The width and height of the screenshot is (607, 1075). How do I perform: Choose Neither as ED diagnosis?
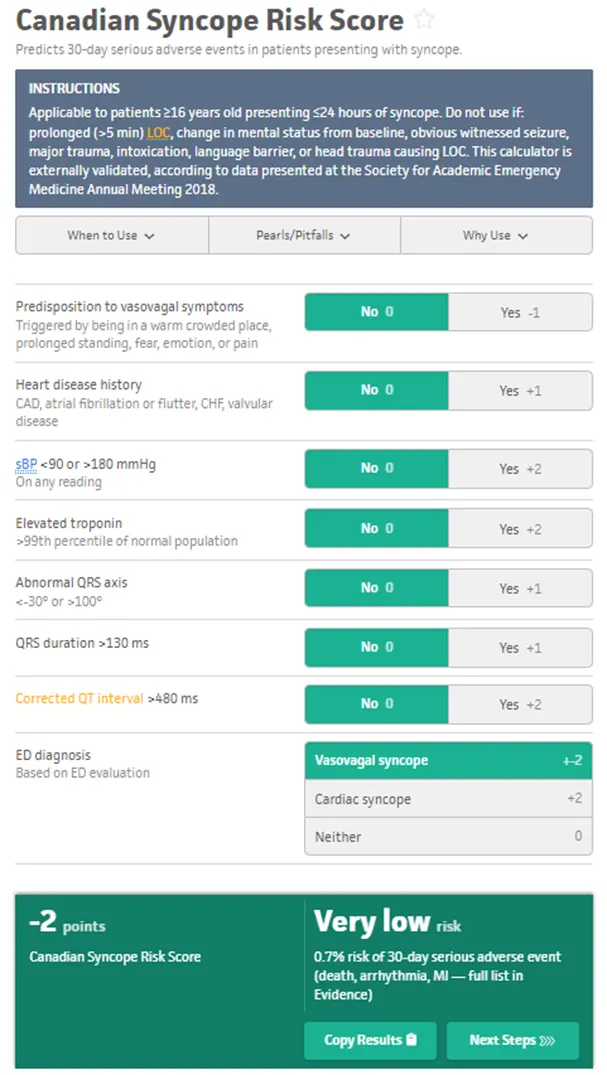coord(448,836)
